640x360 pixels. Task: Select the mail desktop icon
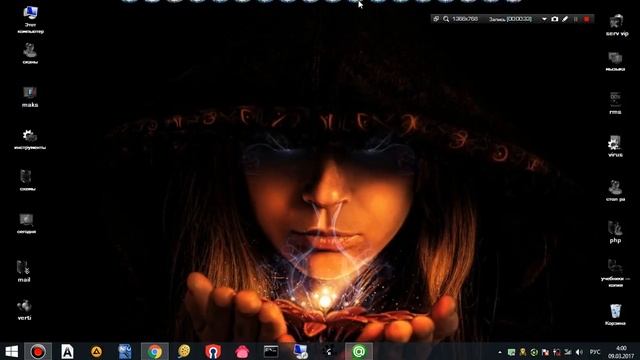24,271
